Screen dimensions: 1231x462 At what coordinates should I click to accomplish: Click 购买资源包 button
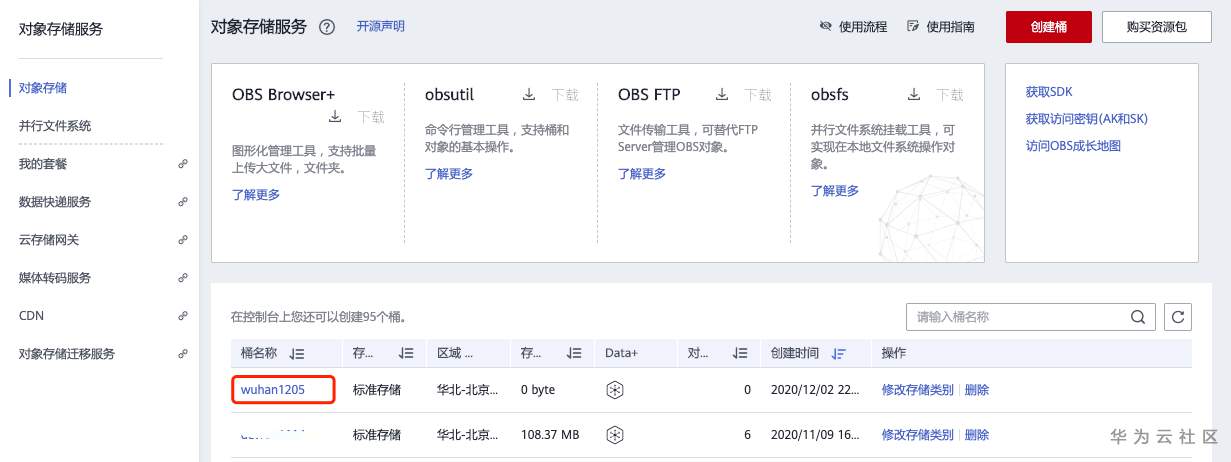tap(1155, 27)
